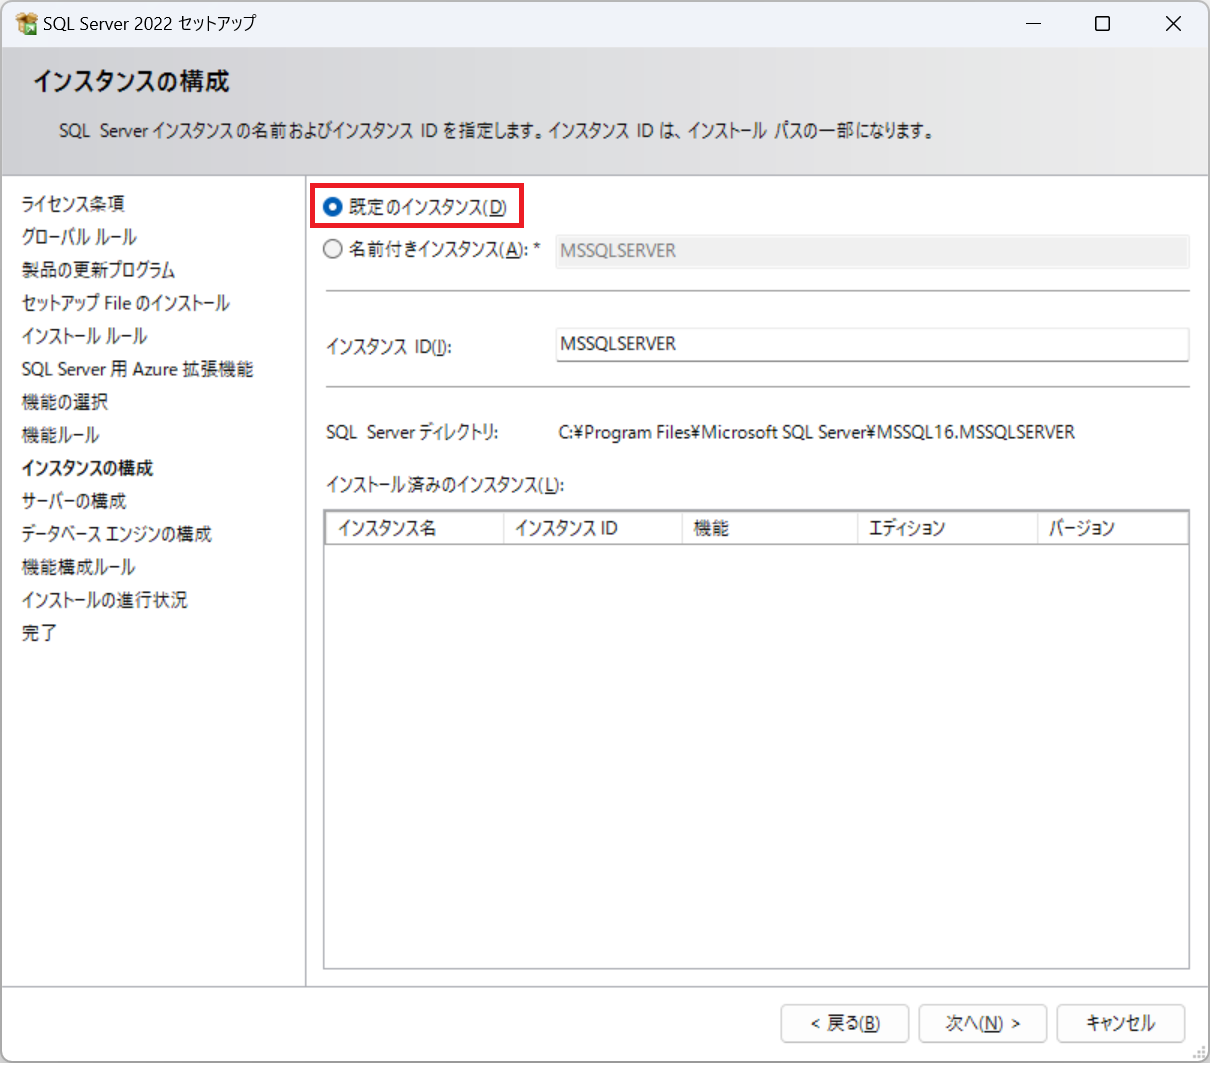
Task: Click the named instance name field
Action: [872, 251]
